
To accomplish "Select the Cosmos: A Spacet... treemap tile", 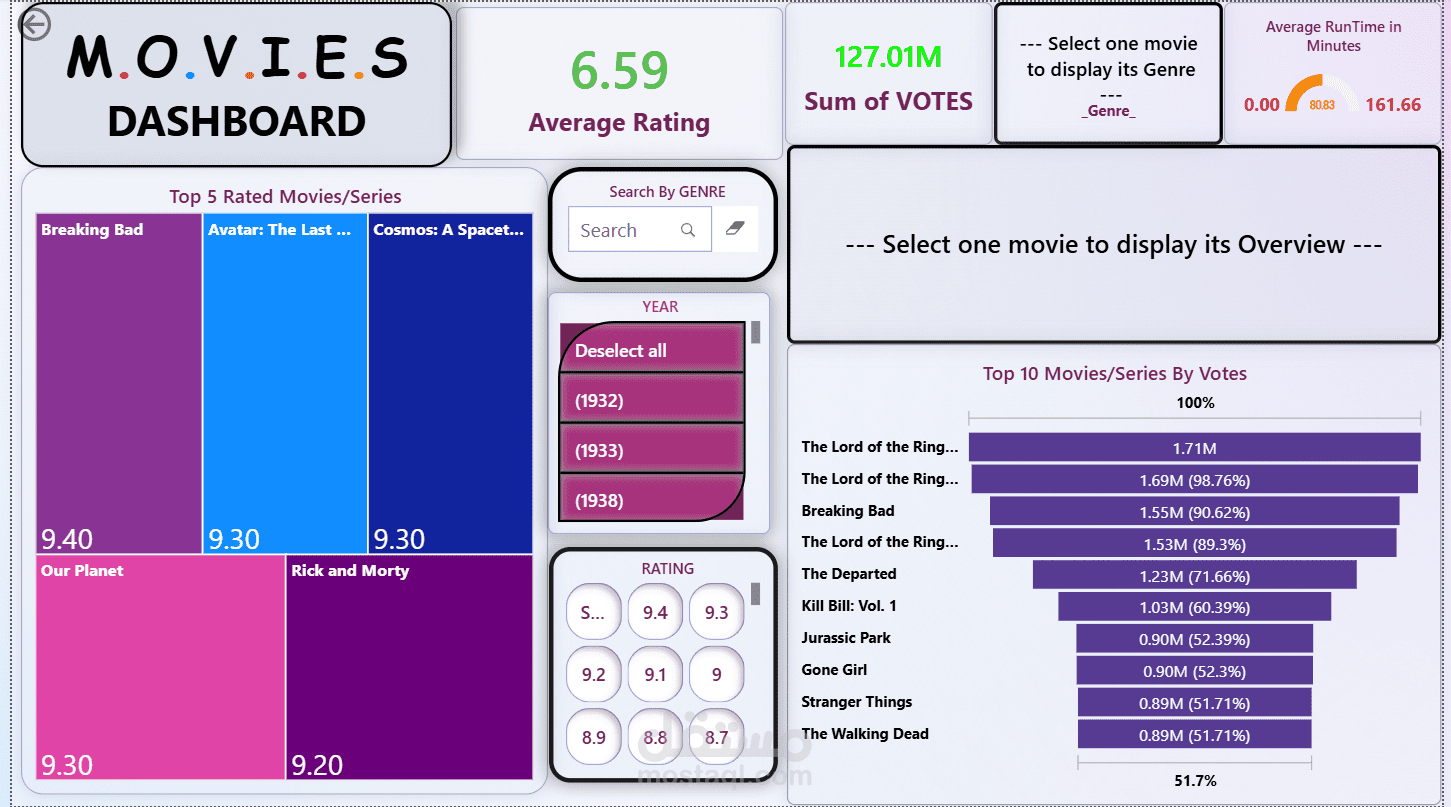I will 450,383.
